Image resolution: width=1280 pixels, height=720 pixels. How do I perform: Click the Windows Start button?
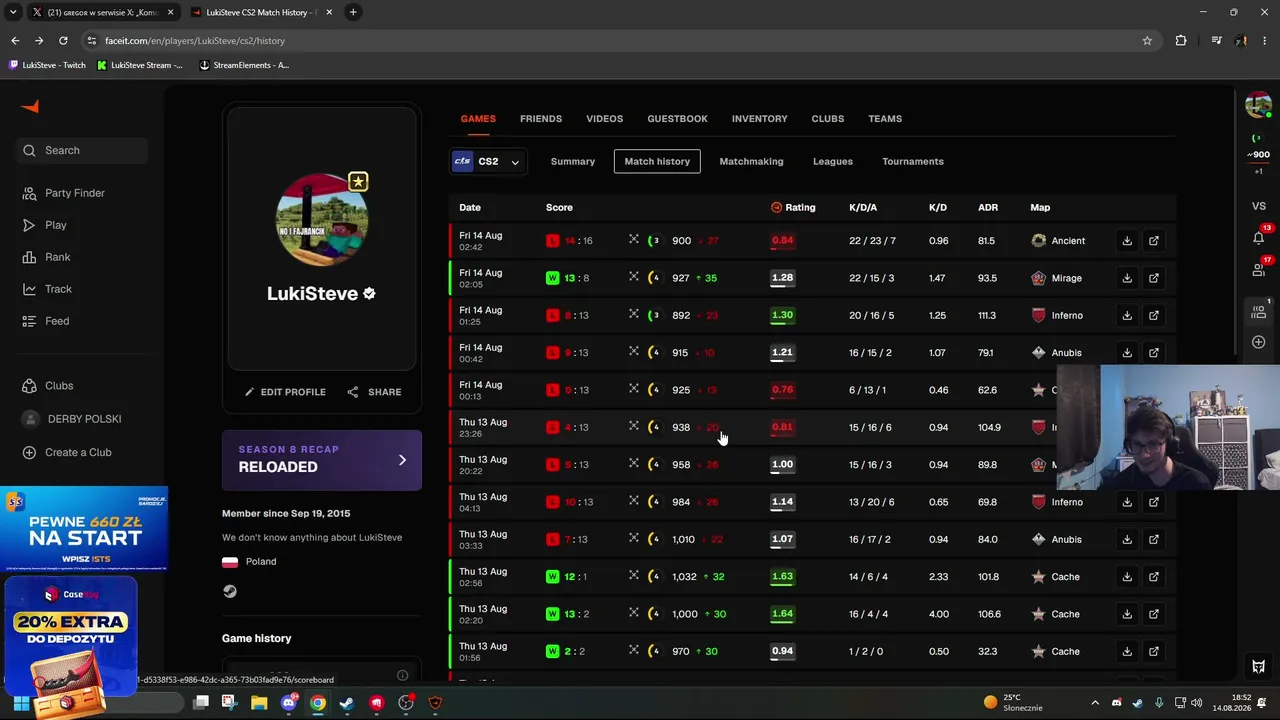click(x=21, y=703)
